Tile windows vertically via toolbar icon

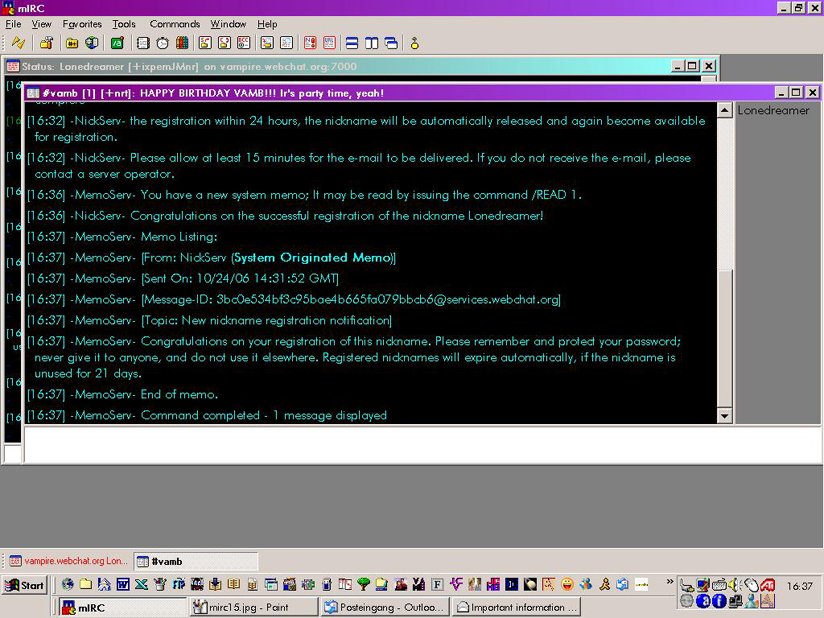coord(372,43)
